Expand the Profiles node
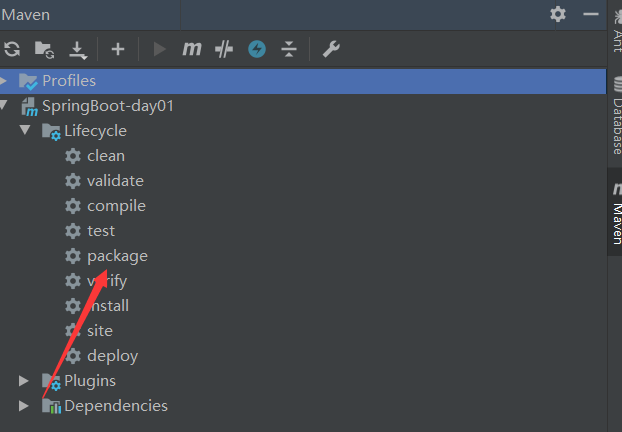The width and height of the screenshot is (622, 432). tap(4, 81)
